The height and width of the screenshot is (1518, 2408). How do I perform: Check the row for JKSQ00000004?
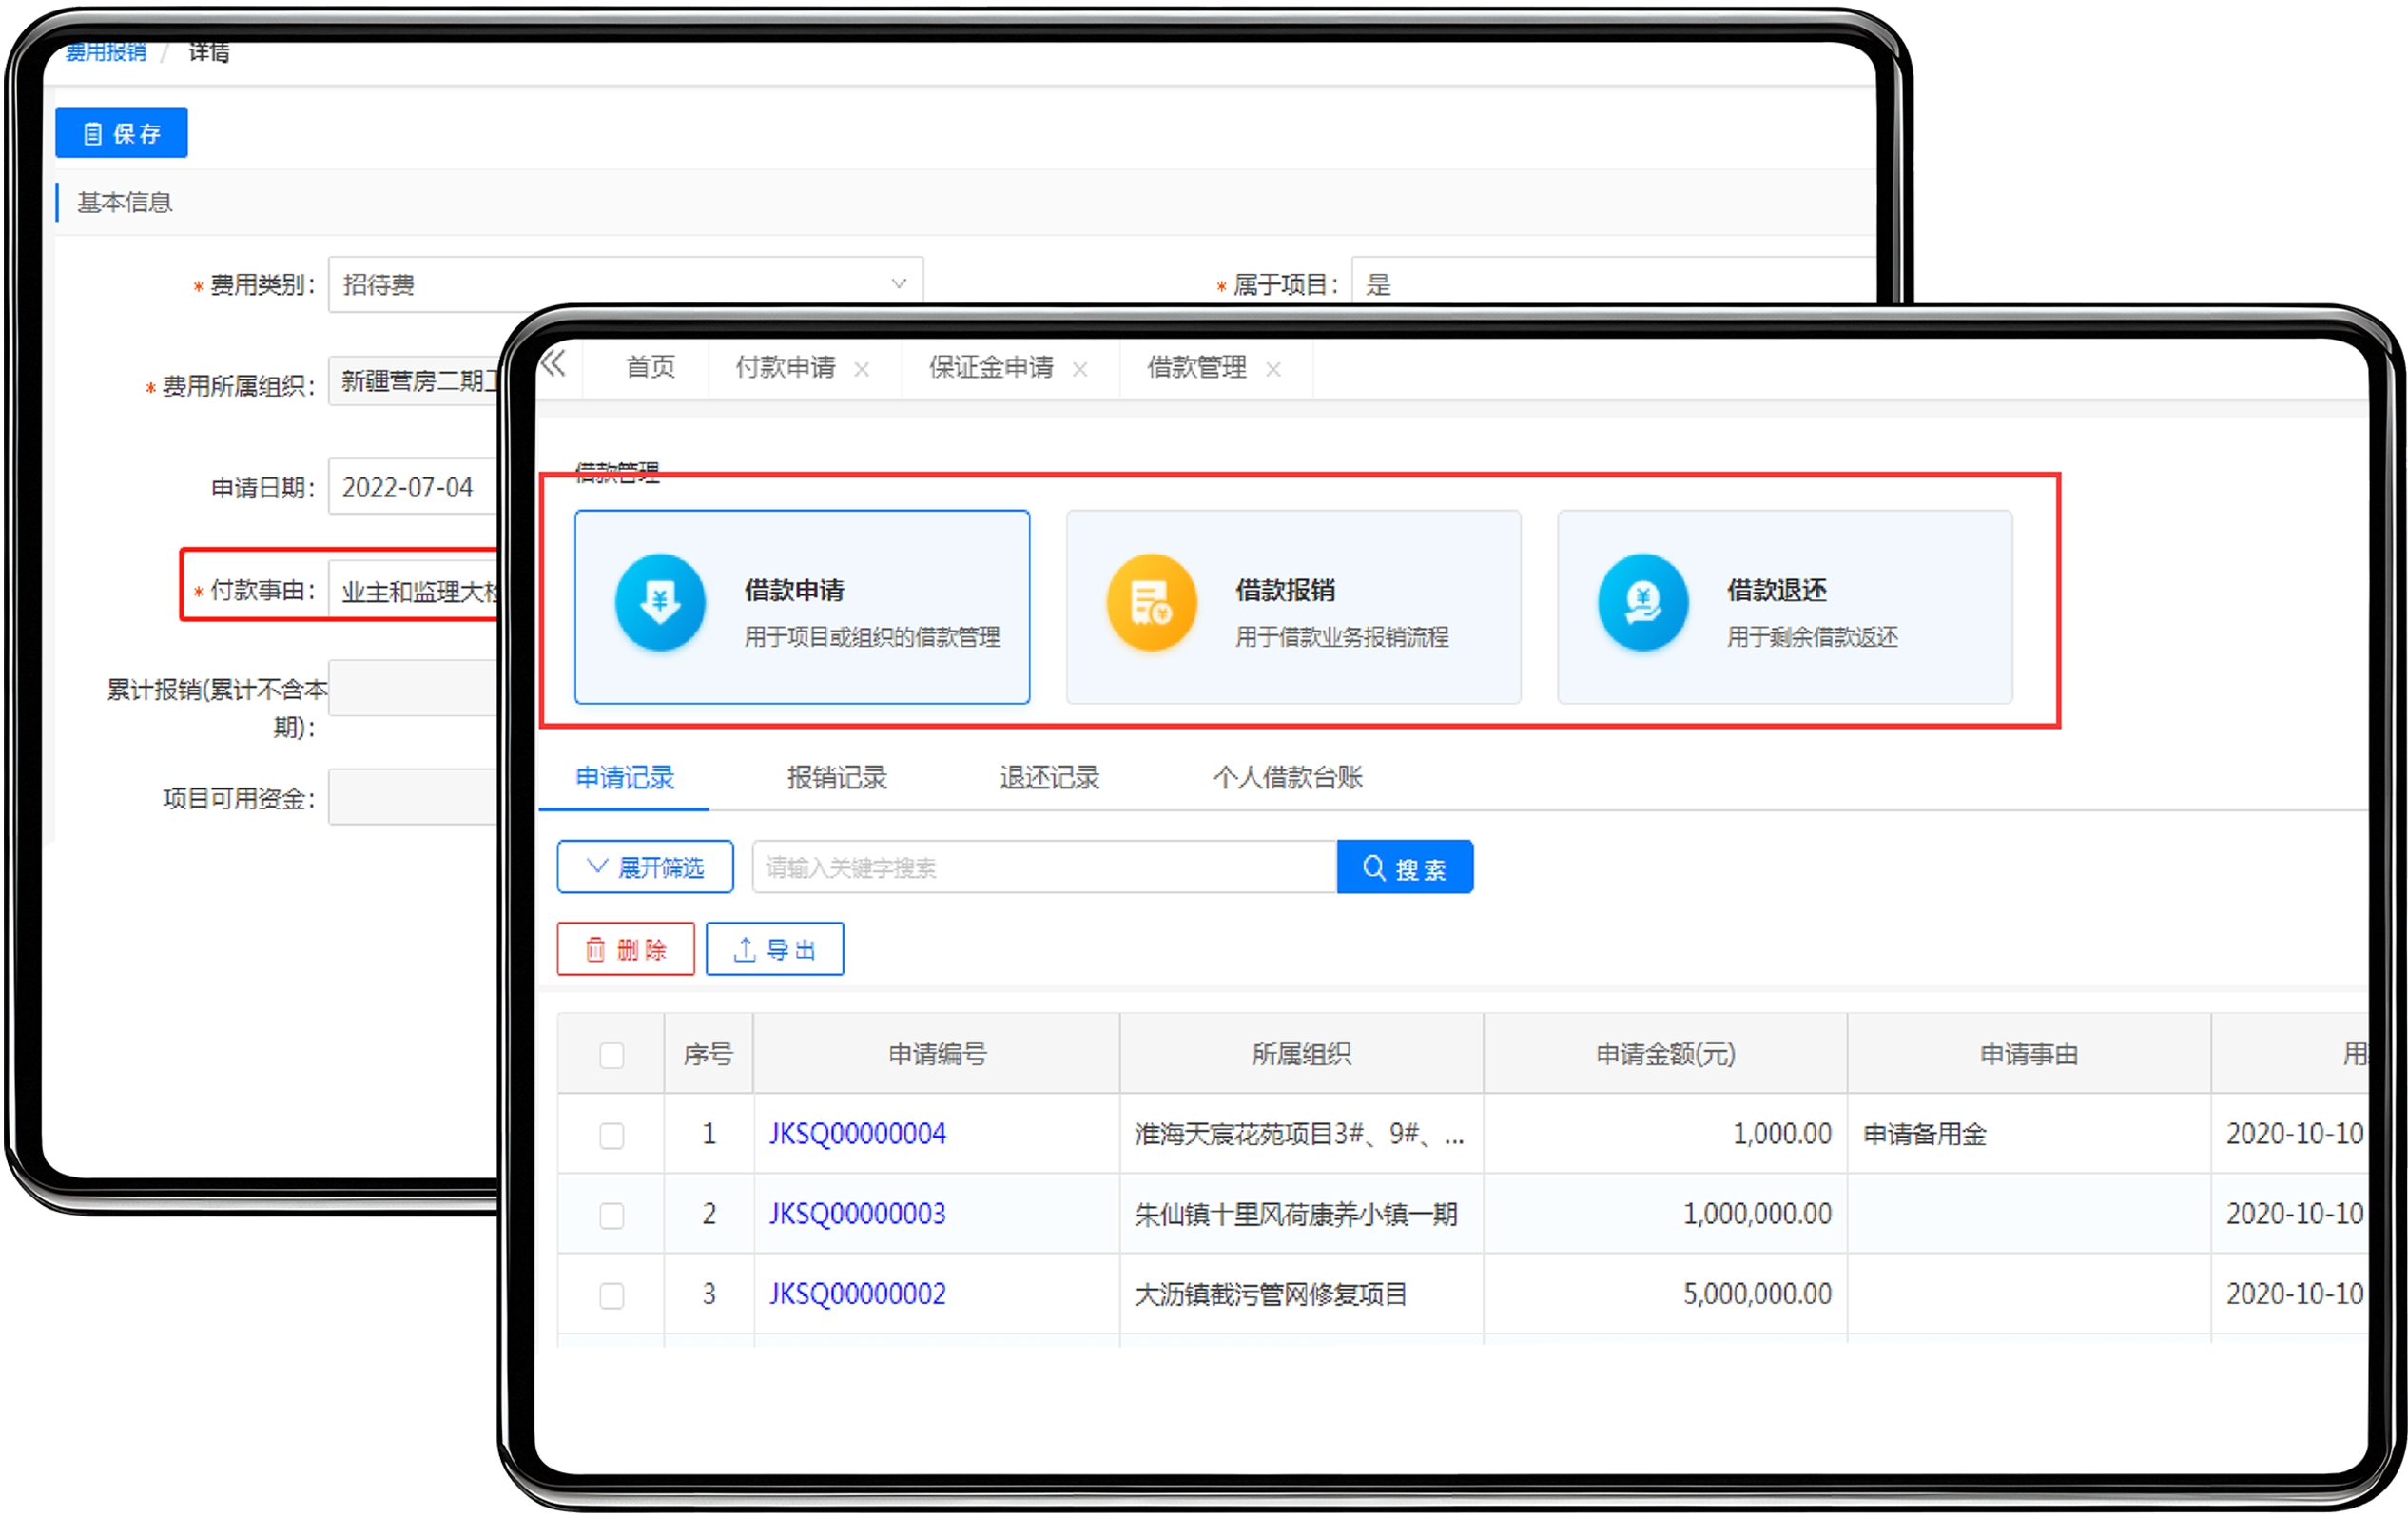click(612, 1135)
